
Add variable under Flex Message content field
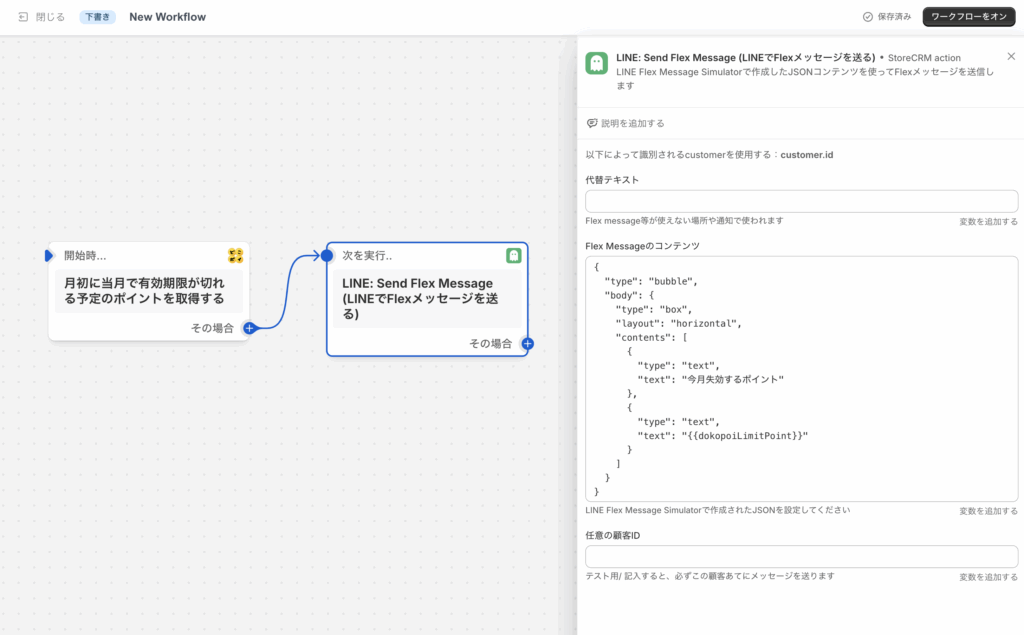coord(988,511)
